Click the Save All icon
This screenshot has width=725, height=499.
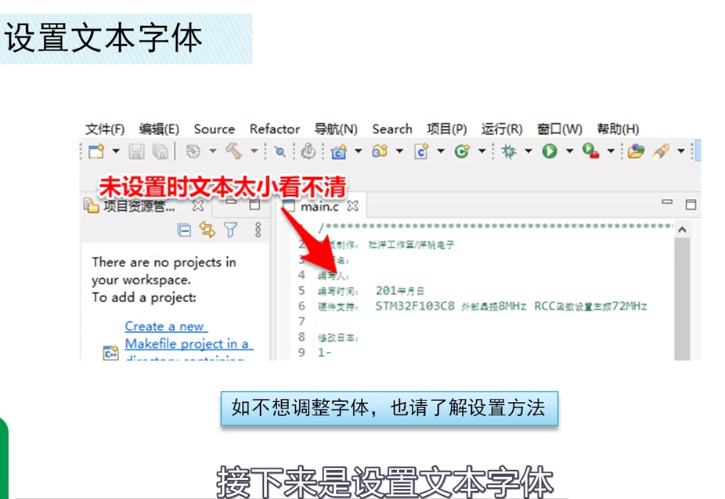160,151
